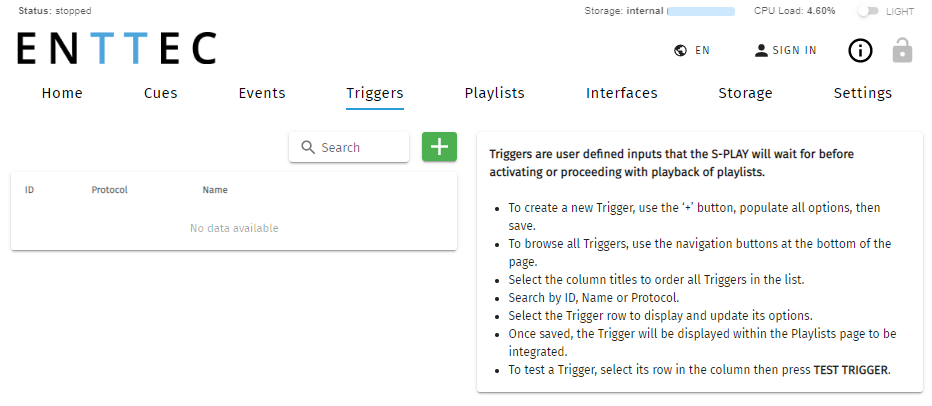Go to the Home tab
Screen dimensions: 932x406
coord(62,93)
